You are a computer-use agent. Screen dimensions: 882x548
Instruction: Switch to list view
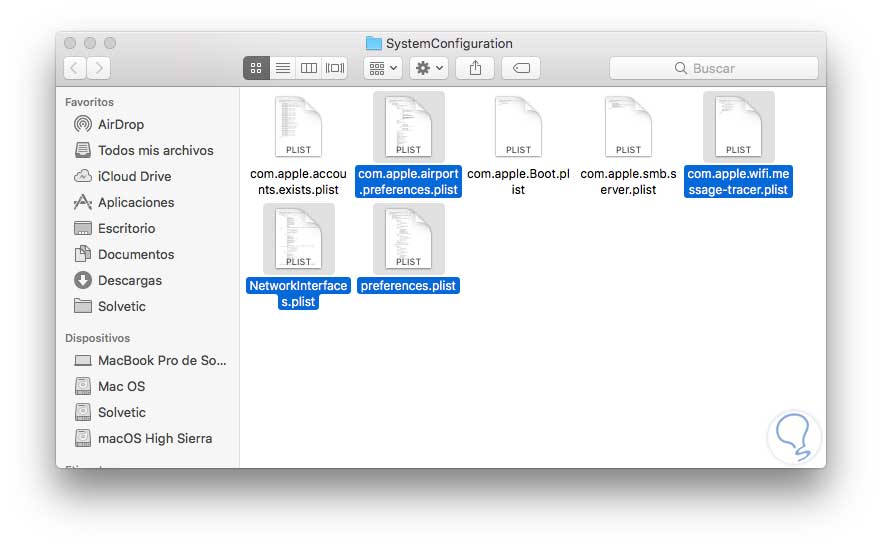(x=282, y=68)
